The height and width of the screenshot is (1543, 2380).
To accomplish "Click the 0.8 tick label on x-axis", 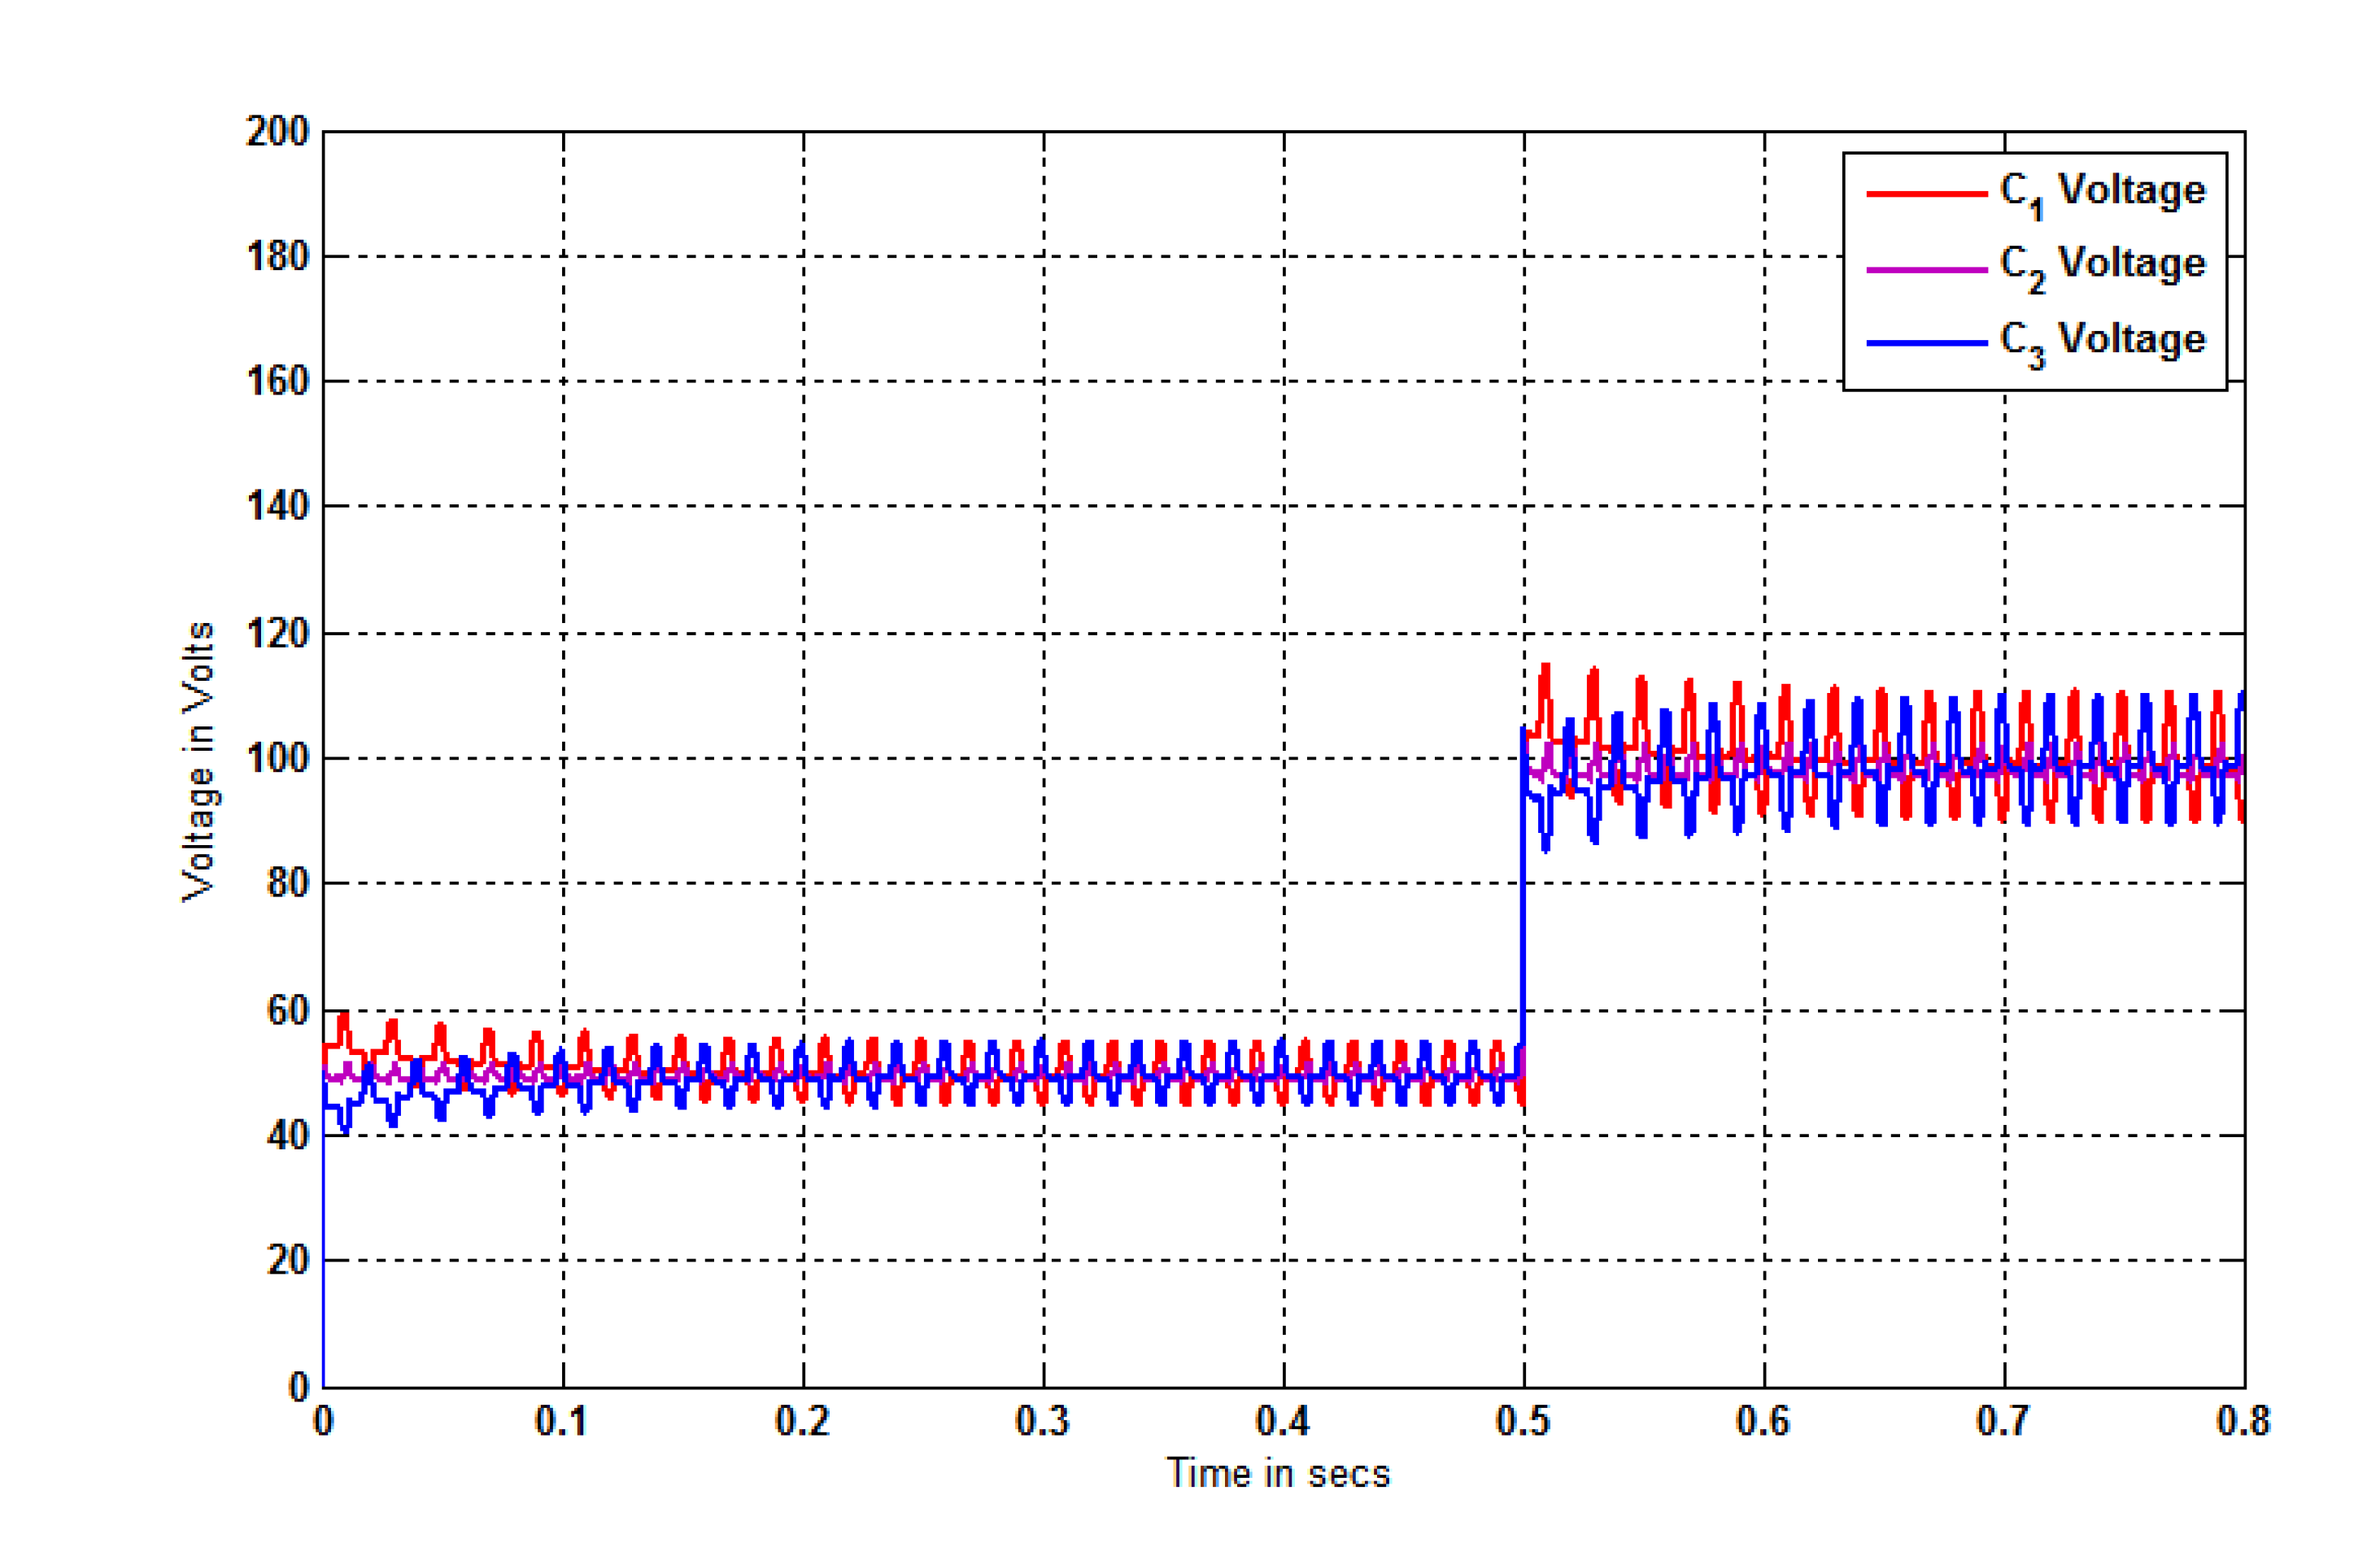I will 2243,1421.
